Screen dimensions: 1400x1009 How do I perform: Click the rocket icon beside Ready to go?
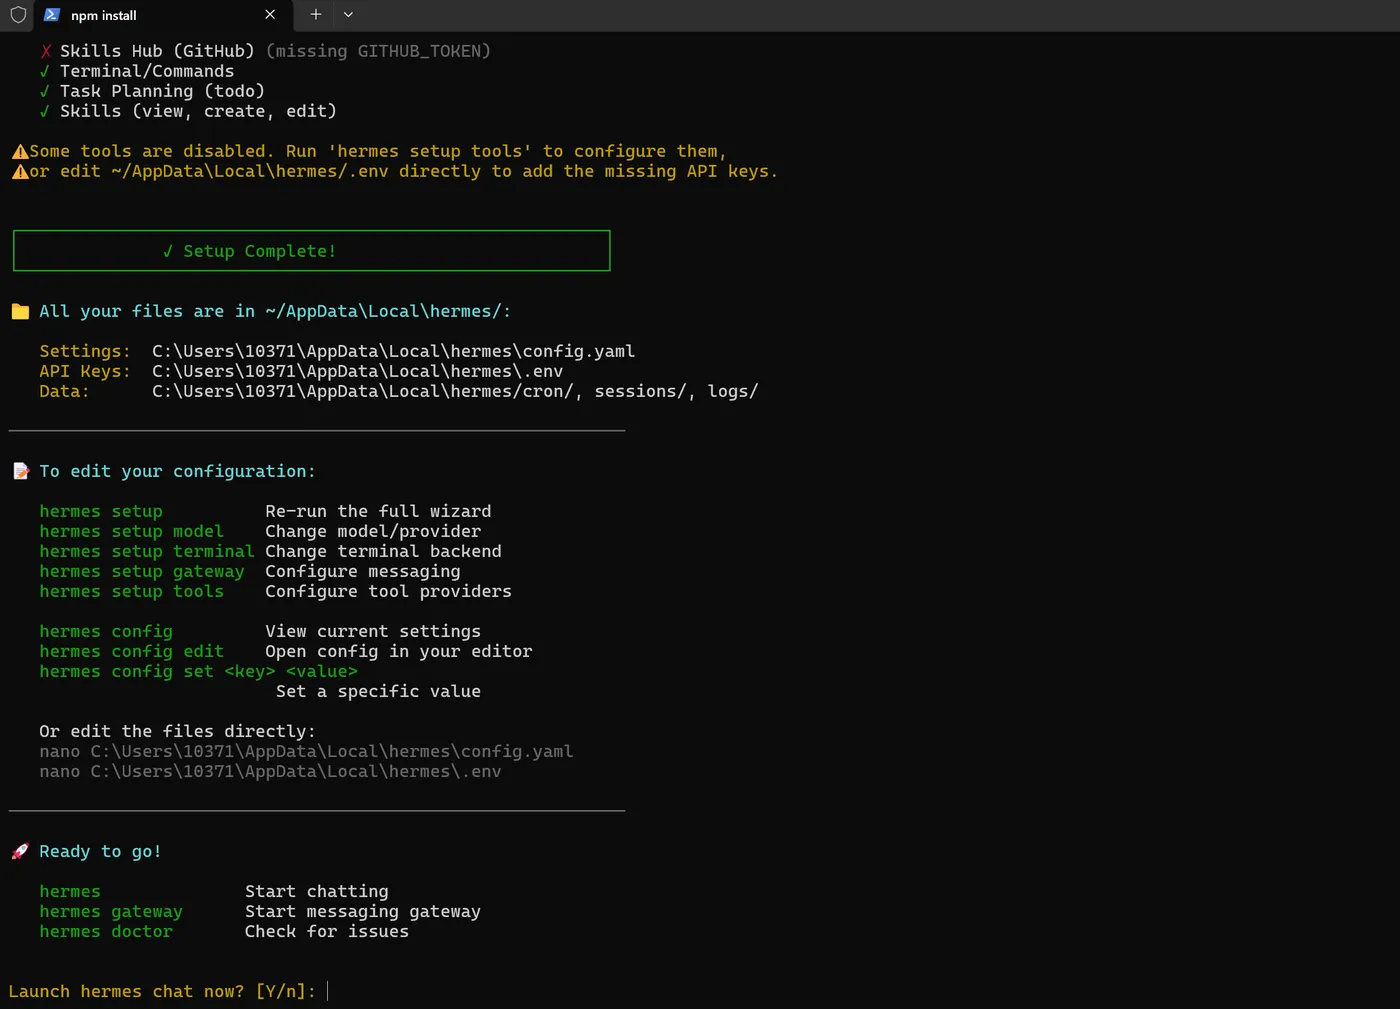coord(20,851)
